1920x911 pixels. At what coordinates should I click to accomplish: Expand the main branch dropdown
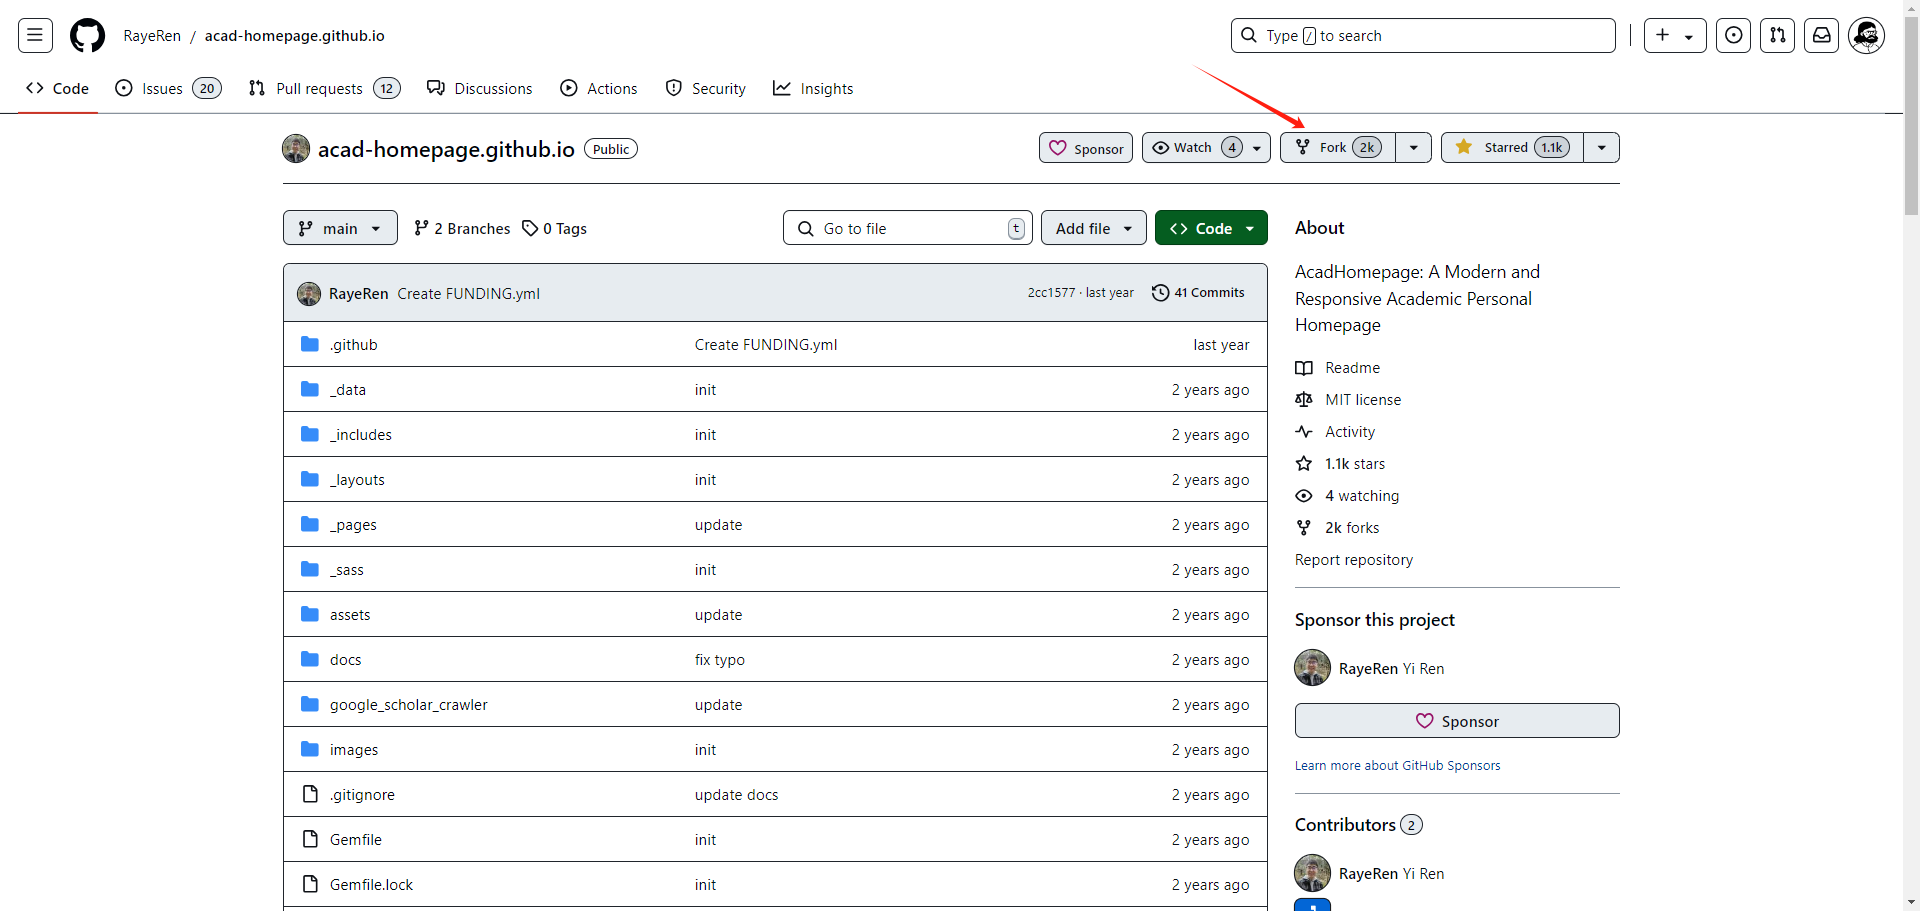pyautogui.click(x=340, y=229)
